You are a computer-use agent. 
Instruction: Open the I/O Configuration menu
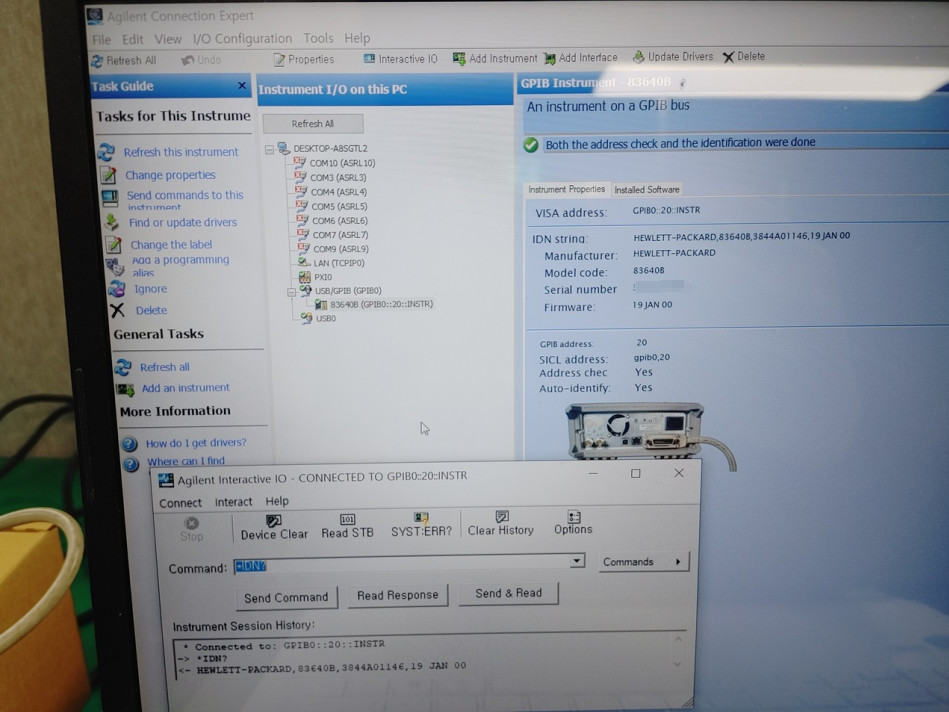click(242, 39)
